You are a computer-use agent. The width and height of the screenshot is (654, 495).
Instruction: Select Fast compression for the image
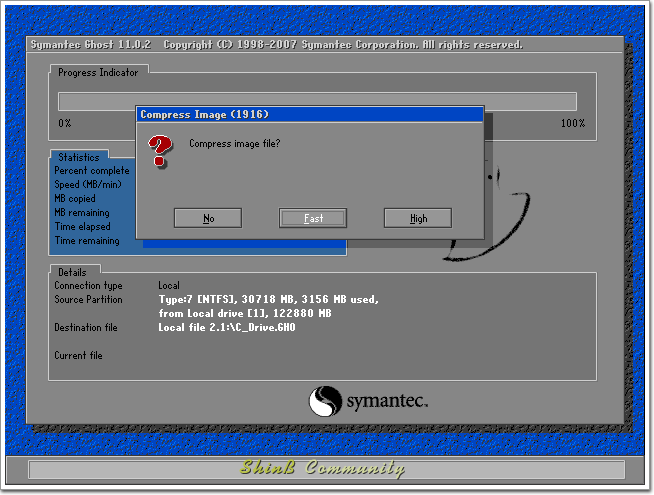click(313, 218)
